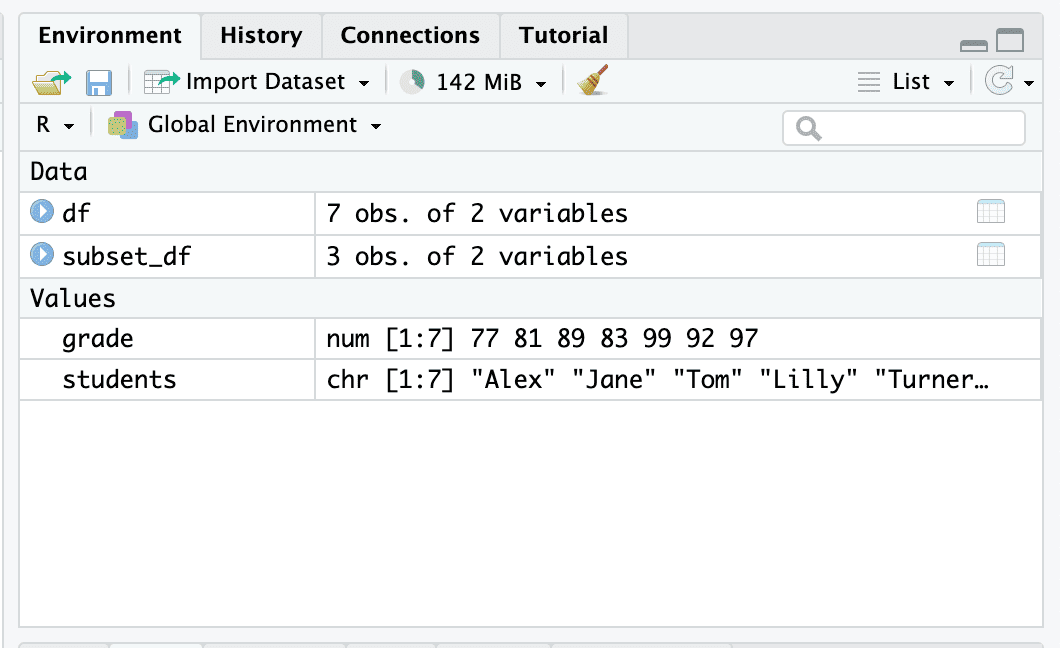
Task: Expand the subset_df data frame details
Action: (x=41, y=255)
